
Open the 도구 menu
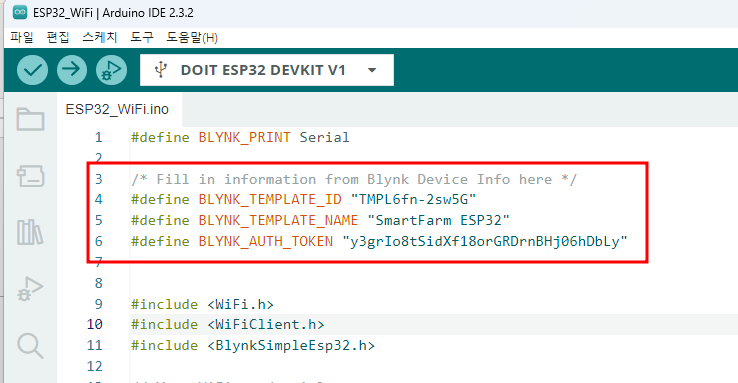pyautogui.click(x=142, y=37)
